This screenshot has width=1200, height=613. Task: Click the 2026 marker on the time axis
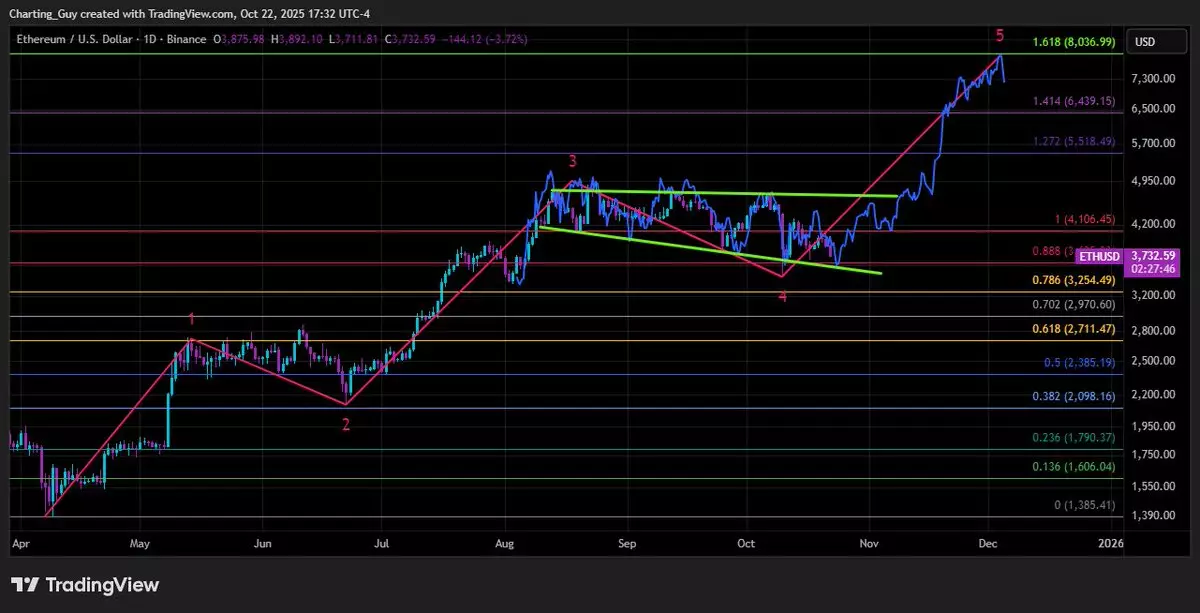pos(1110,543)
